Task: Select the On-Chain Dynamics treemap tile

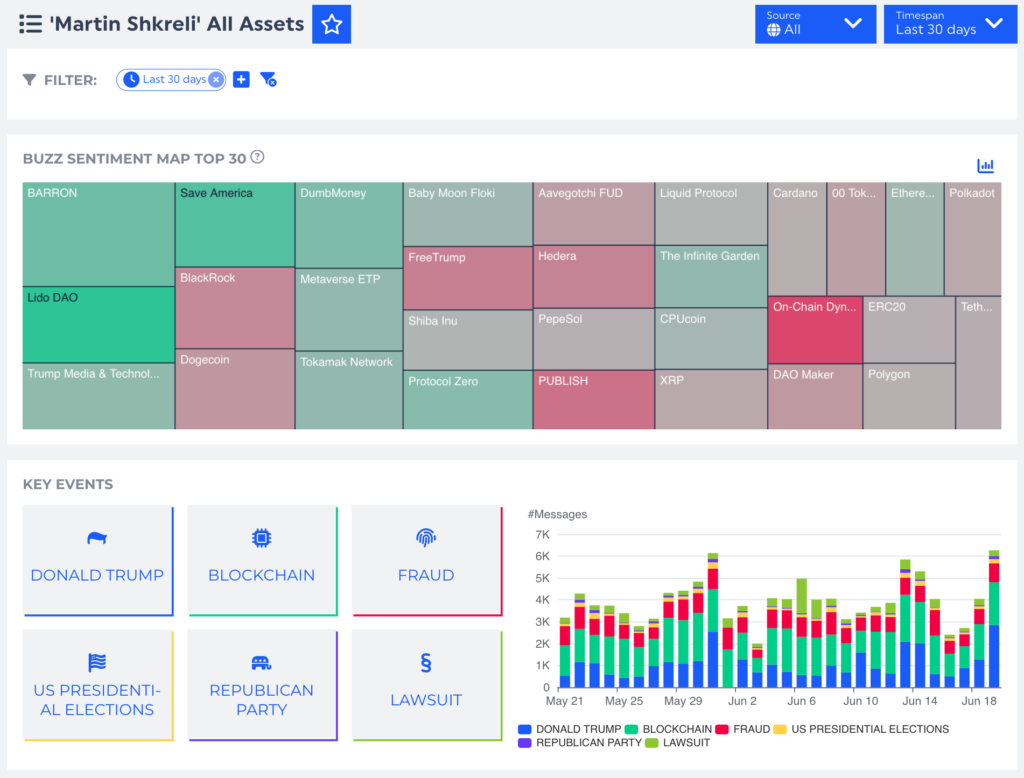Action: [x=814, y=330]
